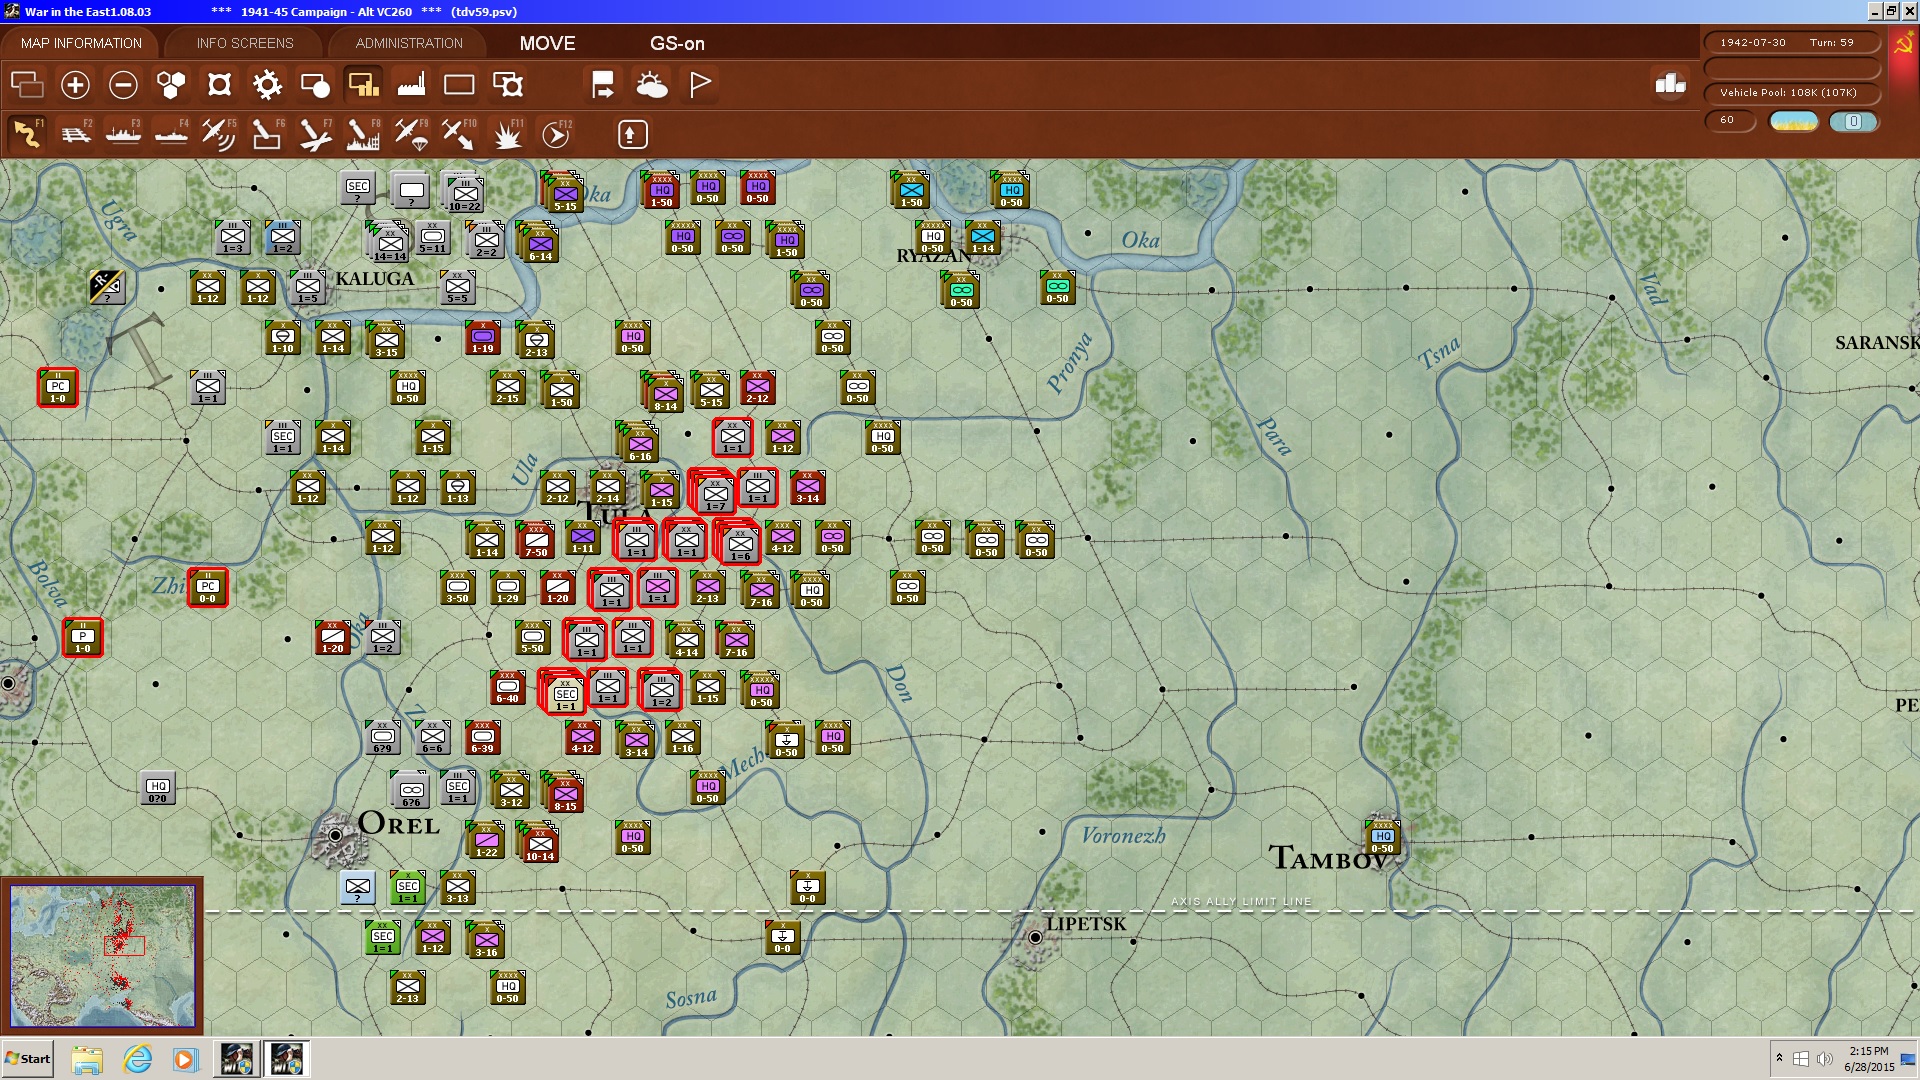Screen dimensions: 1920x1080
Task: Select Naval transport mode (F3)
Action: 123,134
